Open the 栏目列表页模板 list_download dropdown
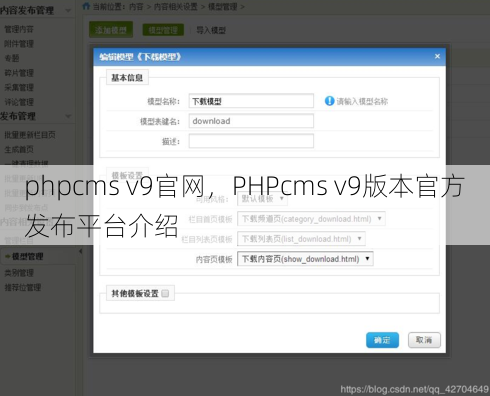 tap(301, 239)
